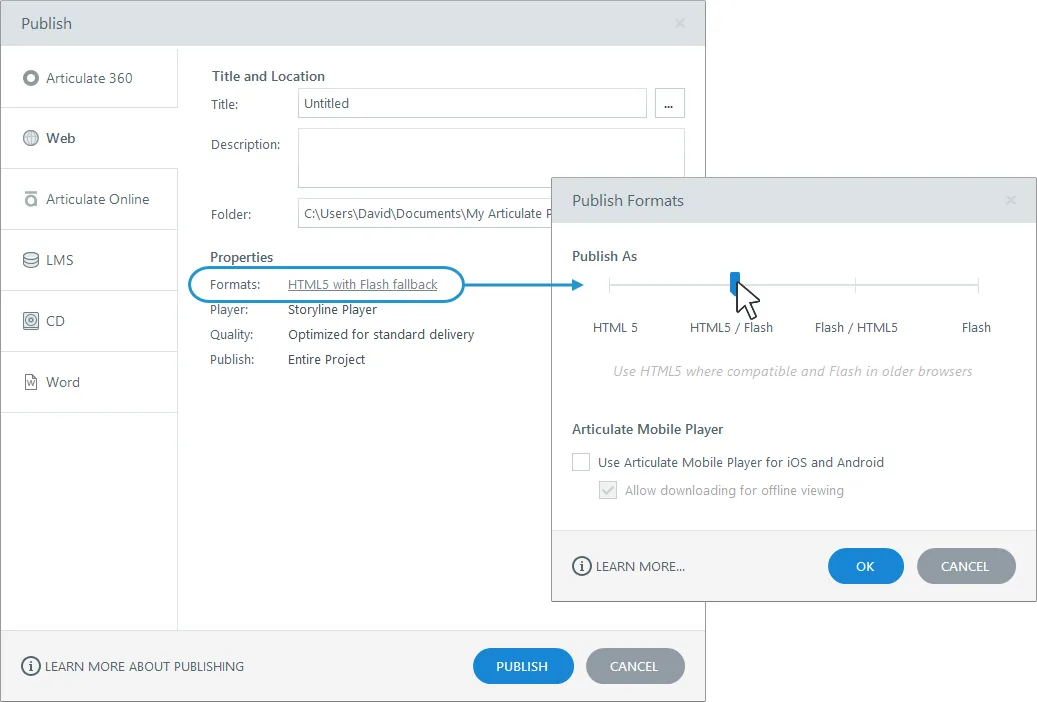The width and height of the screenshot is (1037, 702).
Task: Open Learn More About Publishing link
Action: click(x=144, y=666)
